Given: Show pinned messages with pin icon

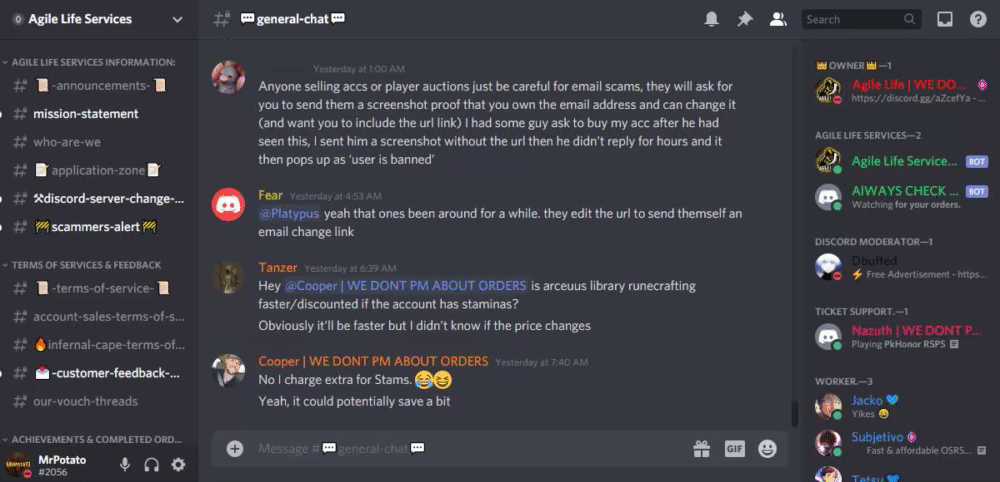Looking at the screenshot, I should point(744,20).
